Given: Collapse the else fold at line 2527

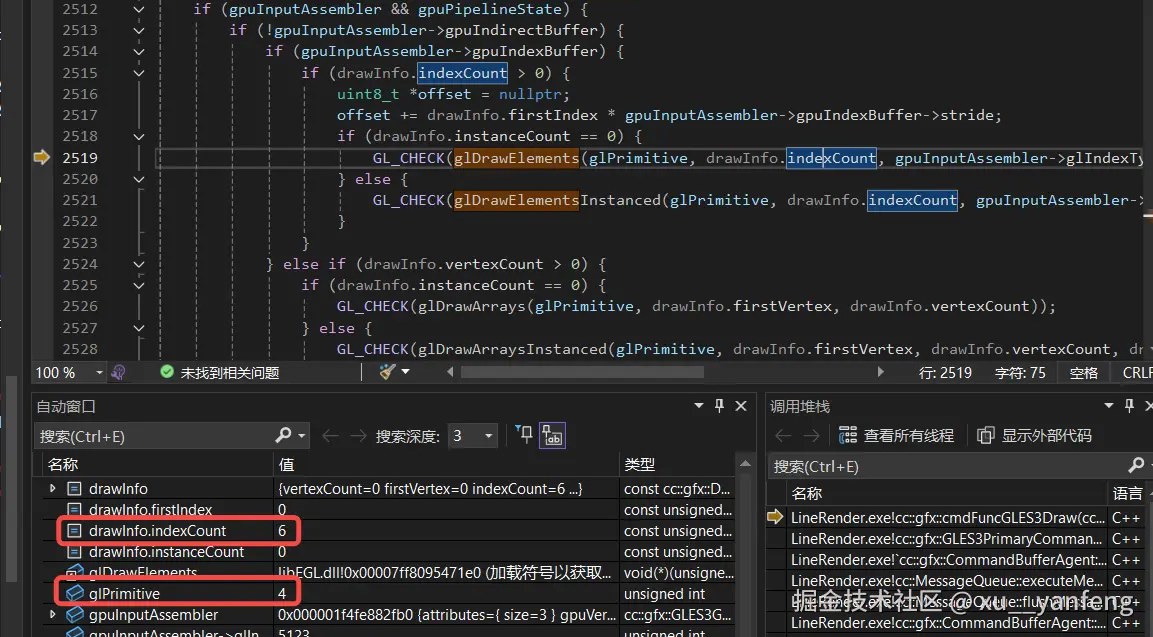Looking at the screenshot, I should point(138,328).
